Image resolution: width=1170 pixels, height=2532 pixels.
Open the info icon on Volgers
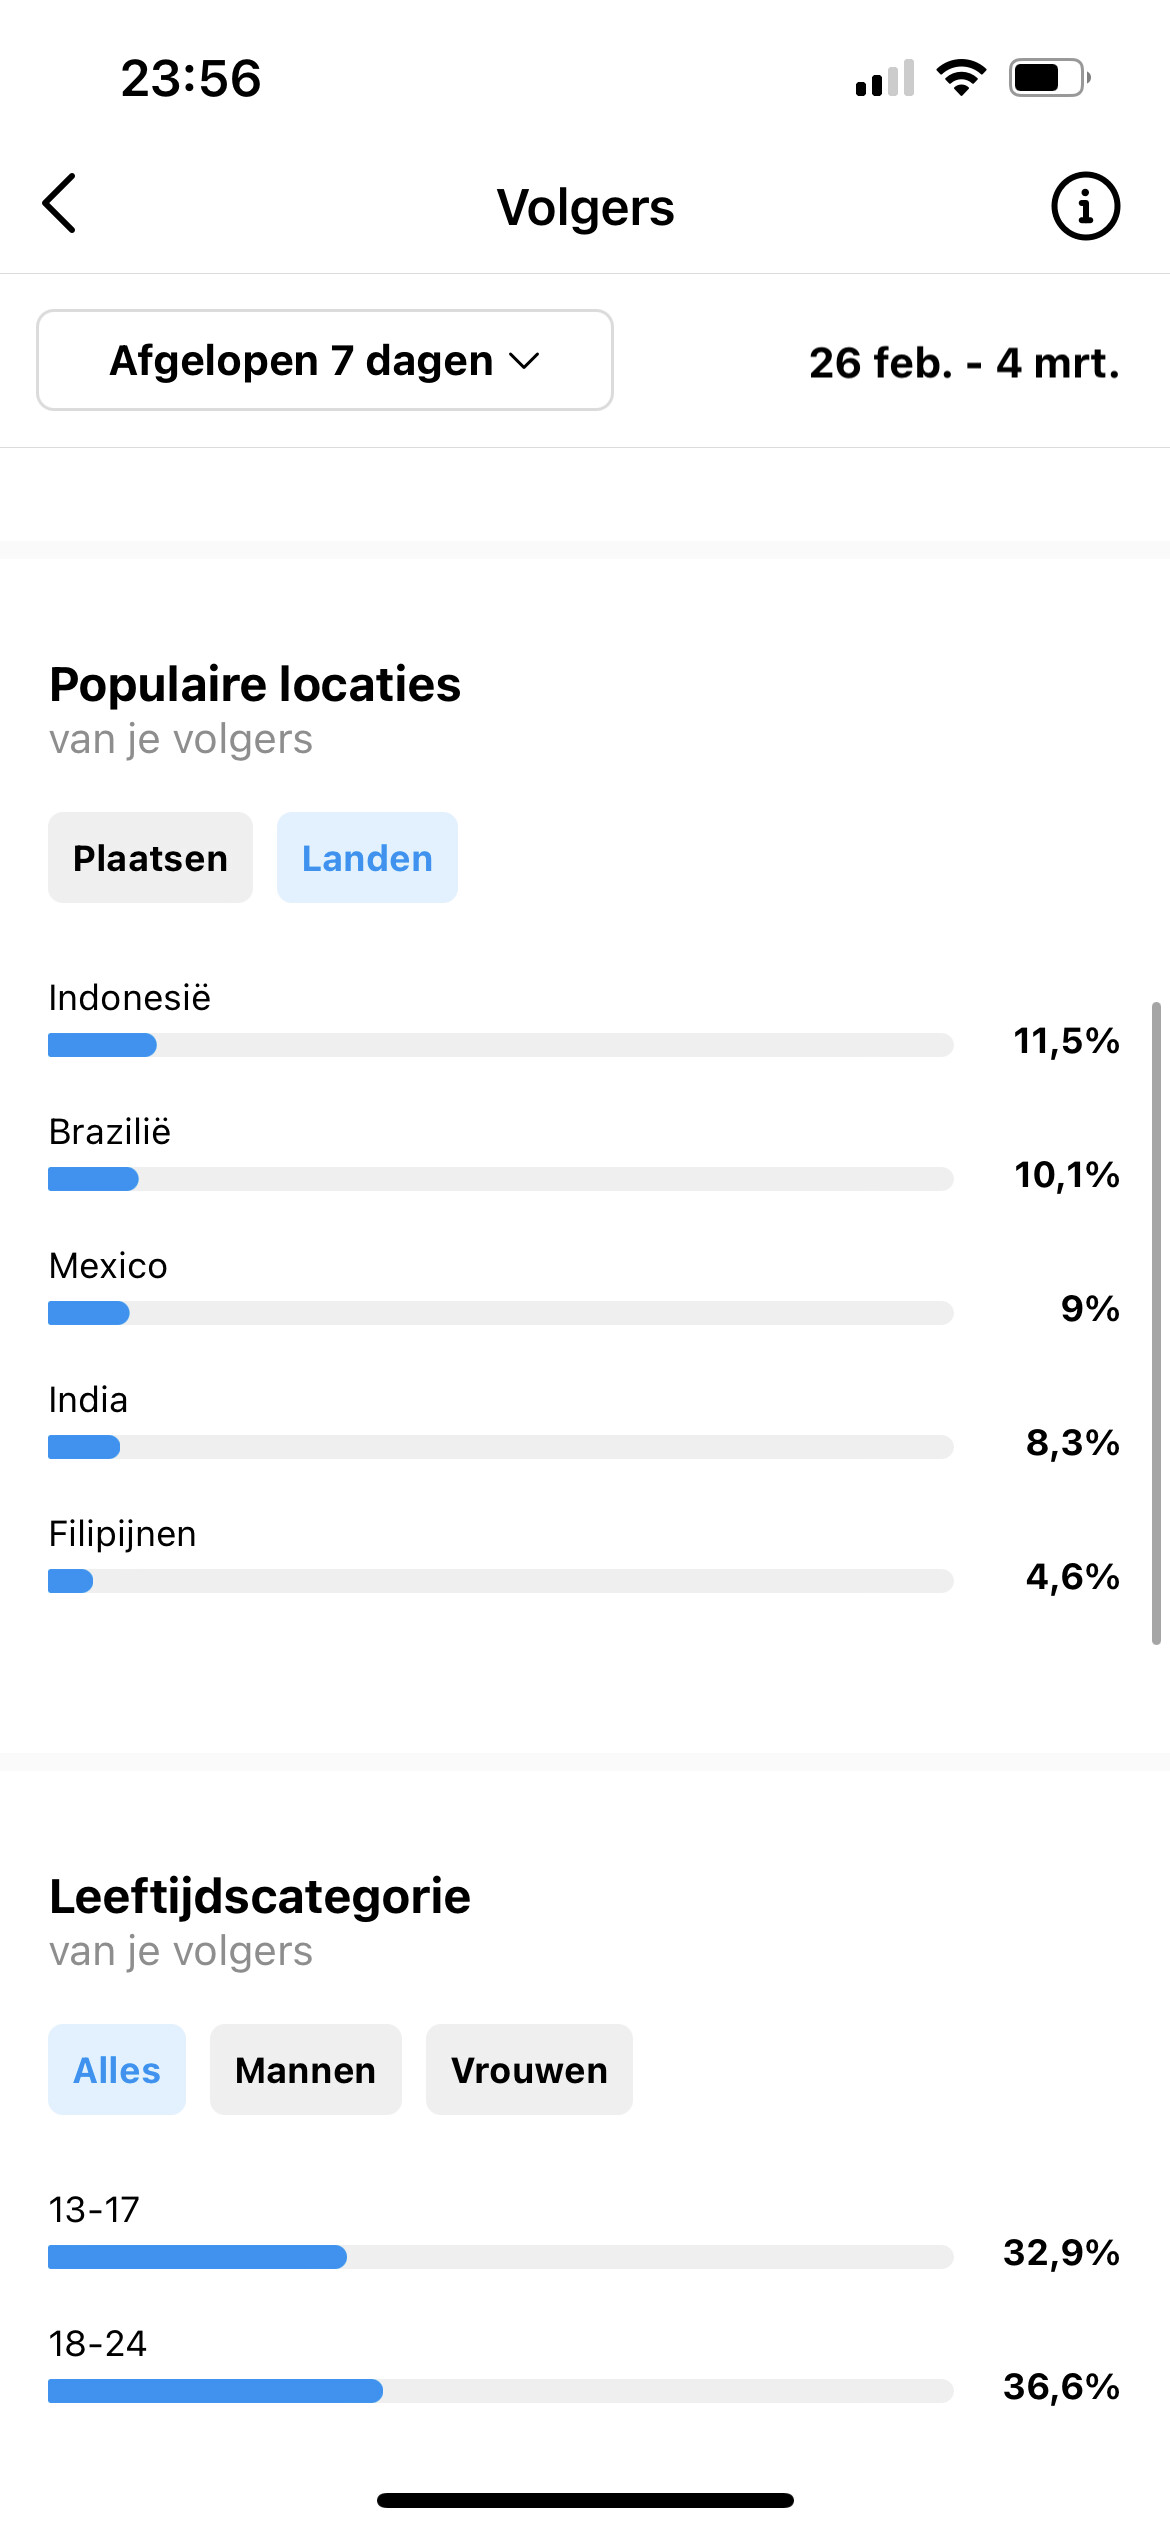pos(1085,207)
